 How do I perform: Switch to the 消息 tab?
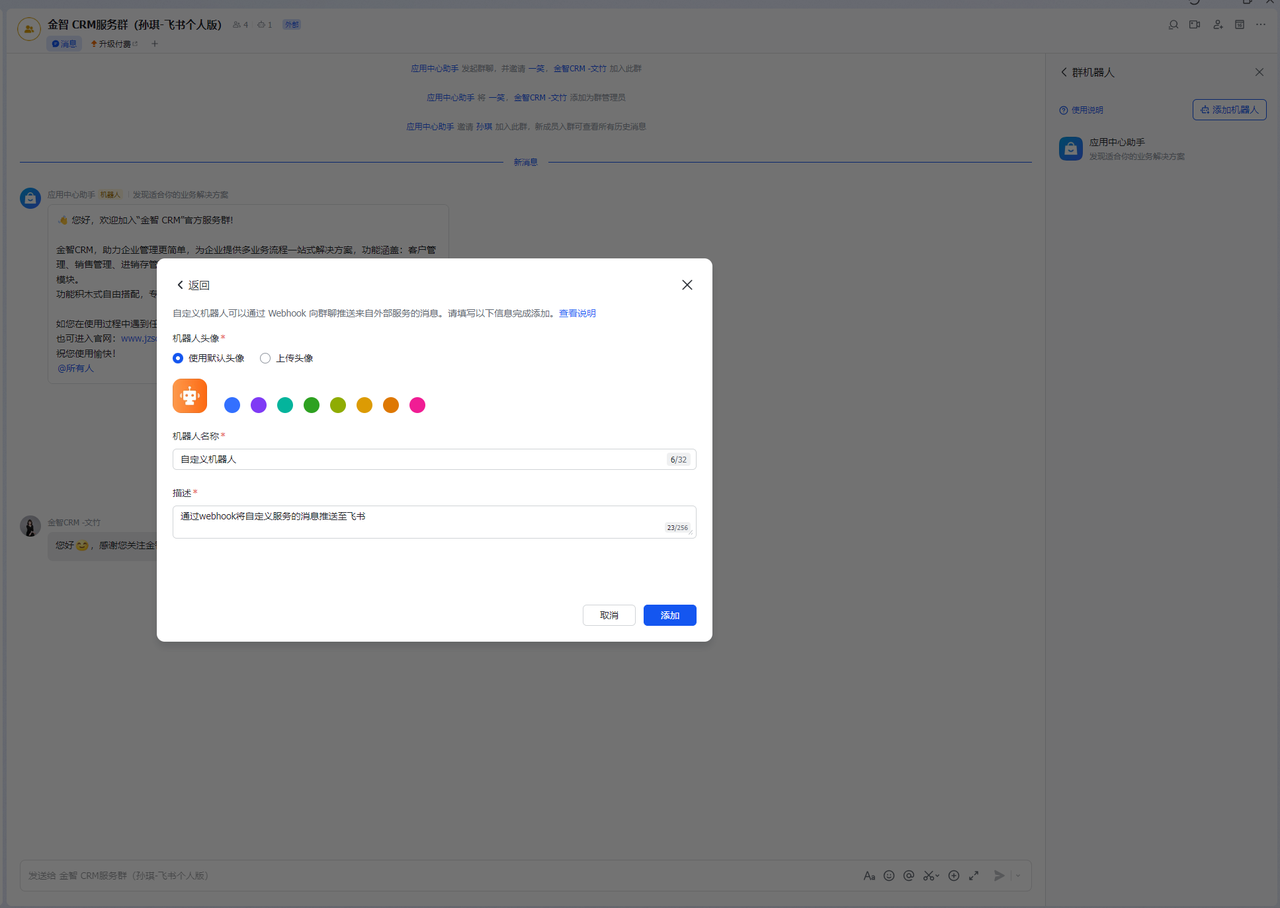[x=63, y=44]
